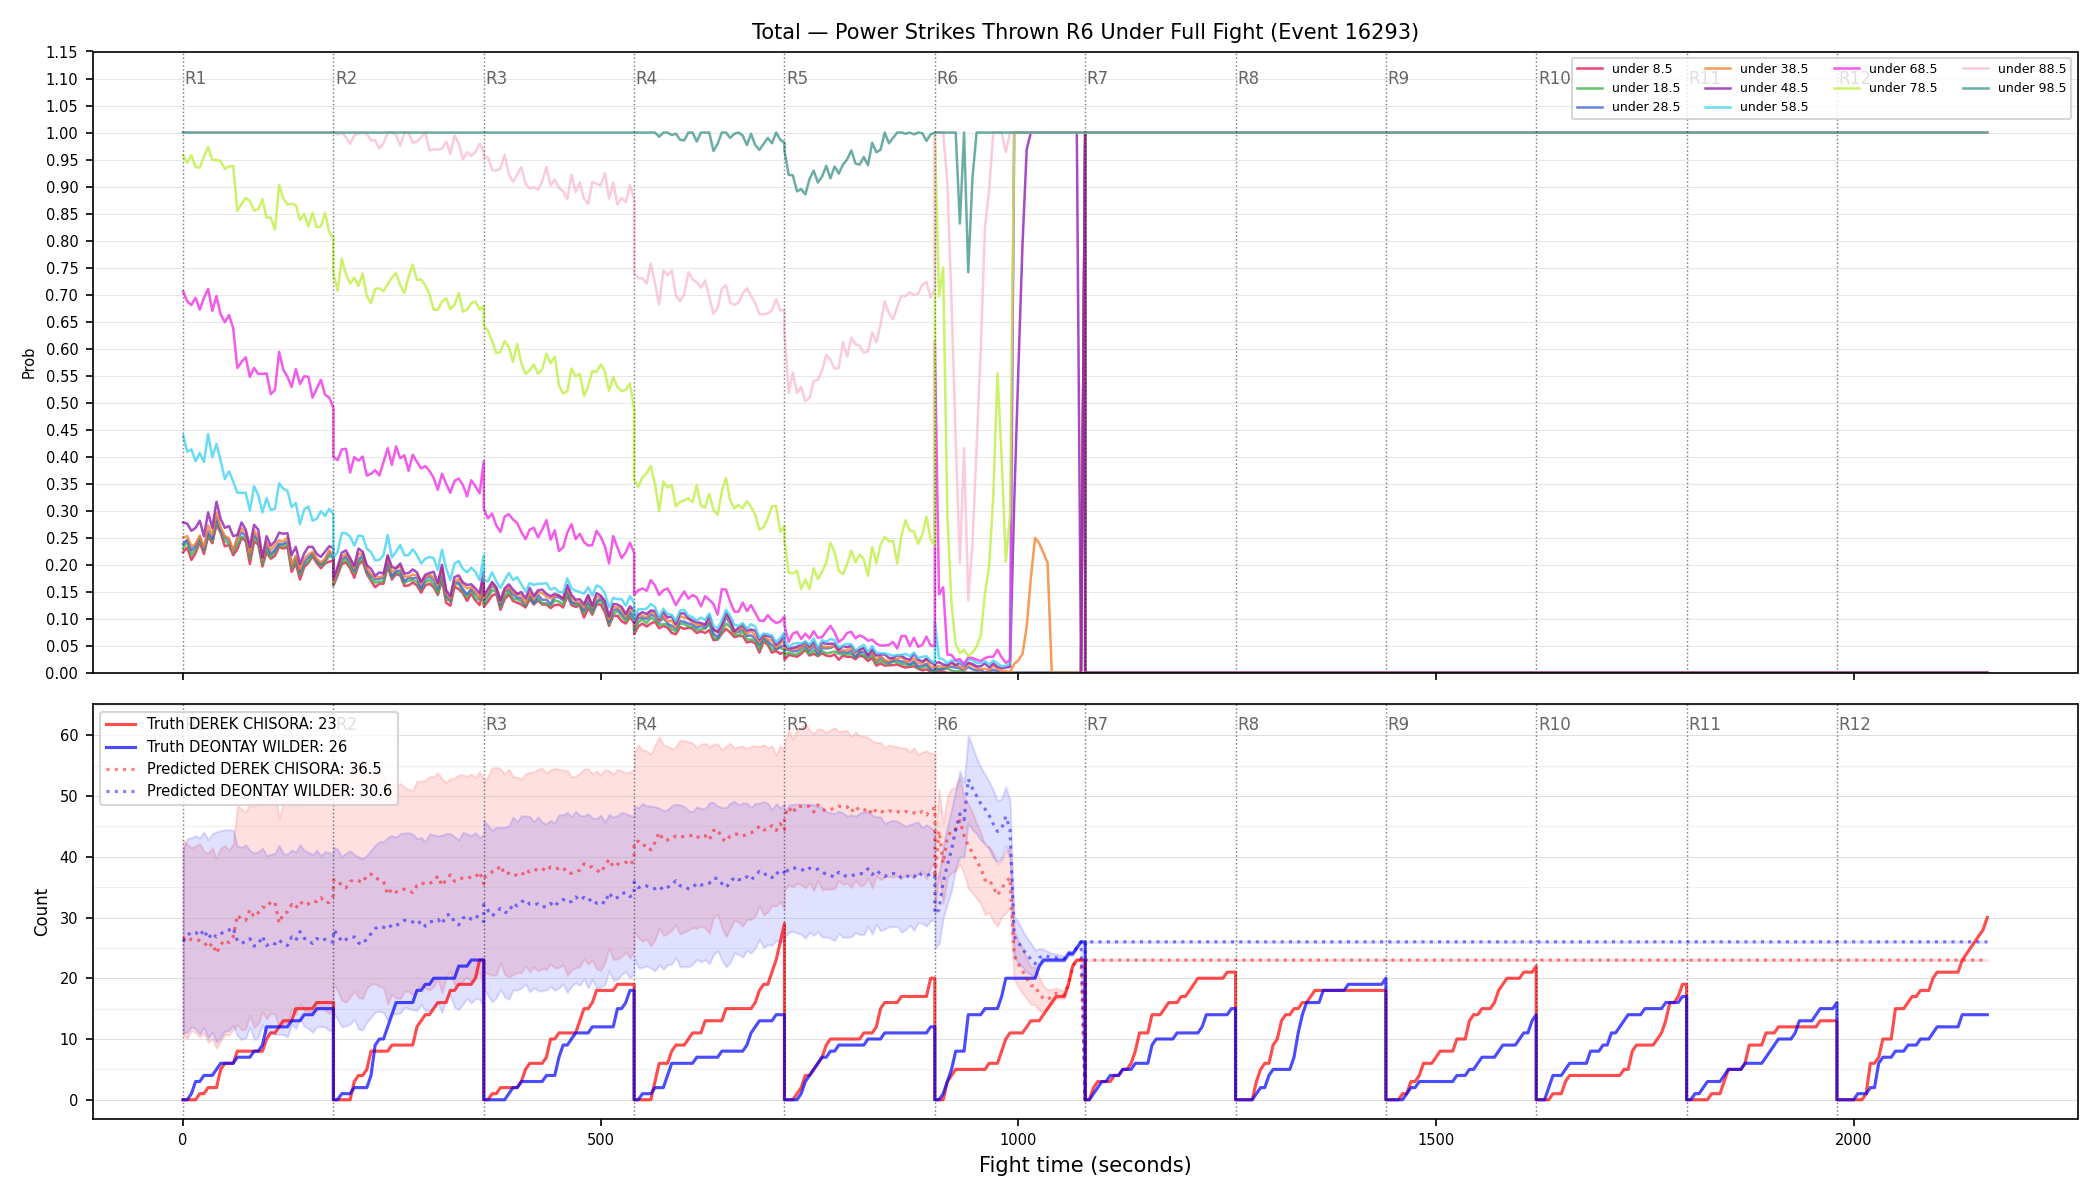The height and width of the screenshot is (1200, 2100).
Task: Select the 'Fight time (seconds)' axis label
Action: [1085, 1165]
